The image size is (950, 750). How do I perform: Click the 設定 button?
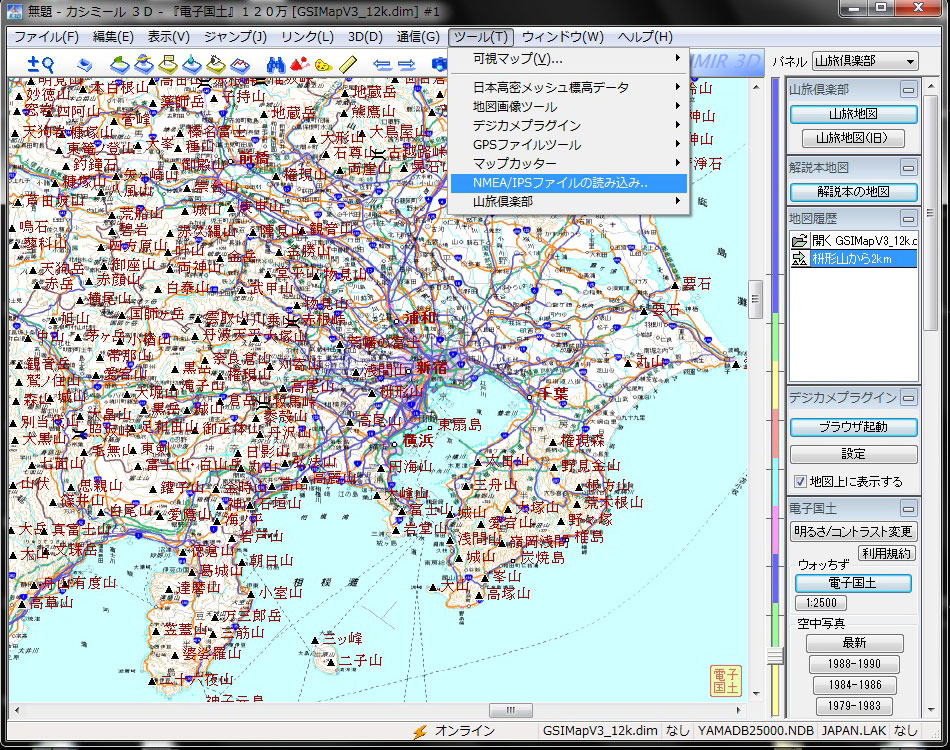[x=853, y=454]
